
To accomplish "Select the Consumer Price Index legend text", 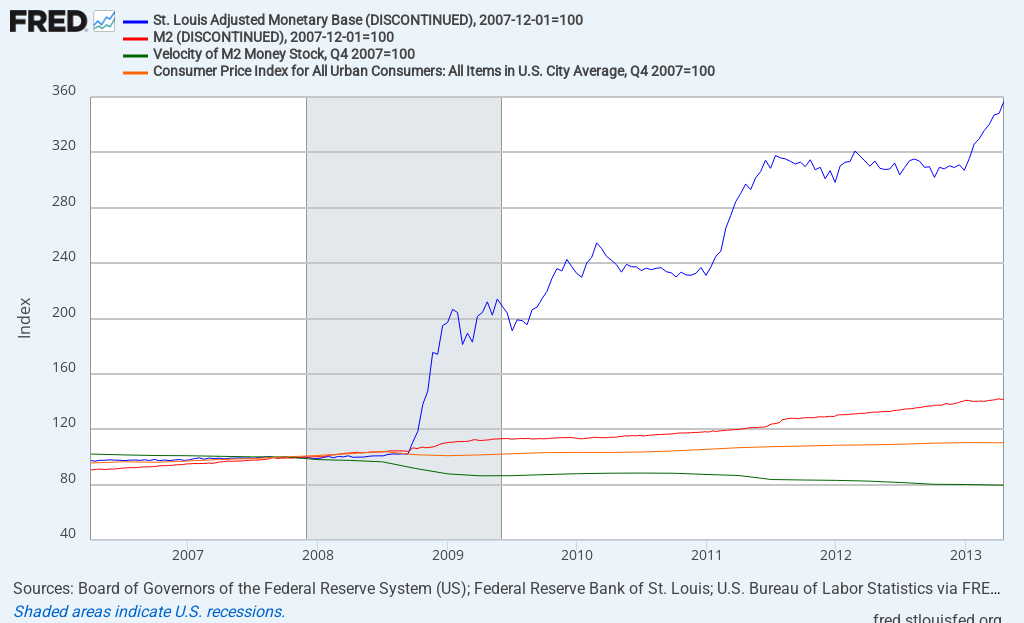I will (434, 71).
